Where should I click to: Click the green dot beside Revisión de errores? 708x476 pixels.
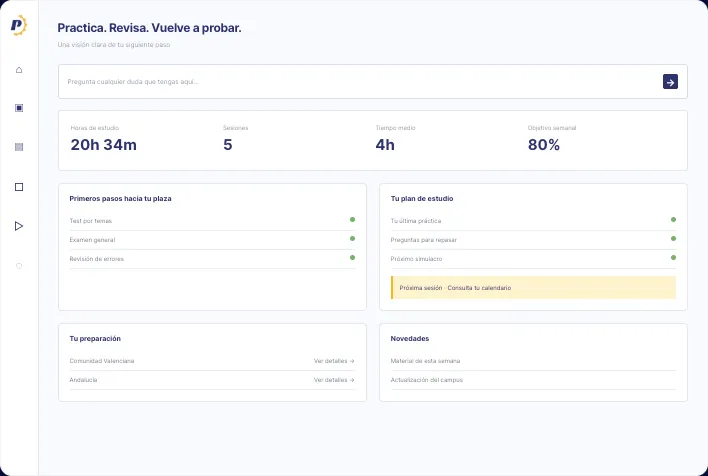pyautogui.click(x=352, y=257)
